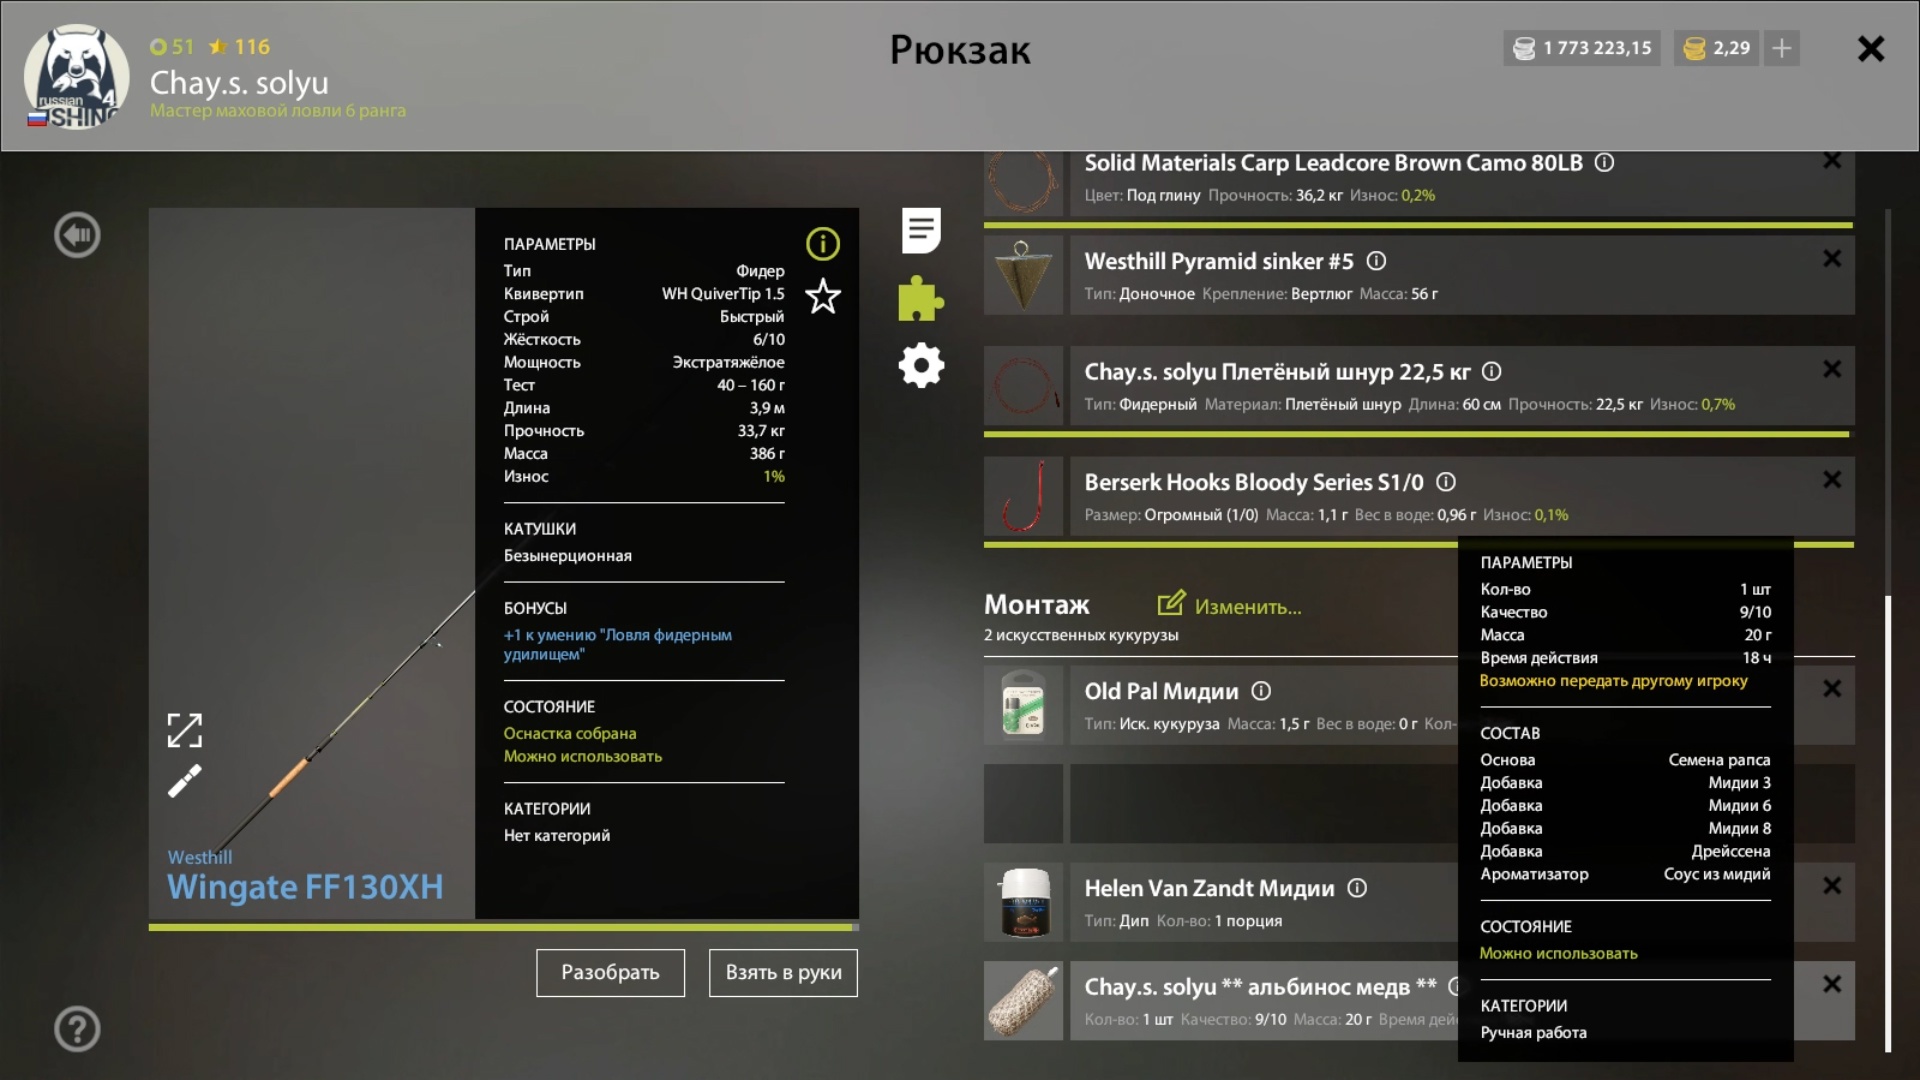Image resolution: width=1920 pixels, height=1080 pixels.
Task: Remove the альбинос медв groundbait item
Action: [1832, 984]
